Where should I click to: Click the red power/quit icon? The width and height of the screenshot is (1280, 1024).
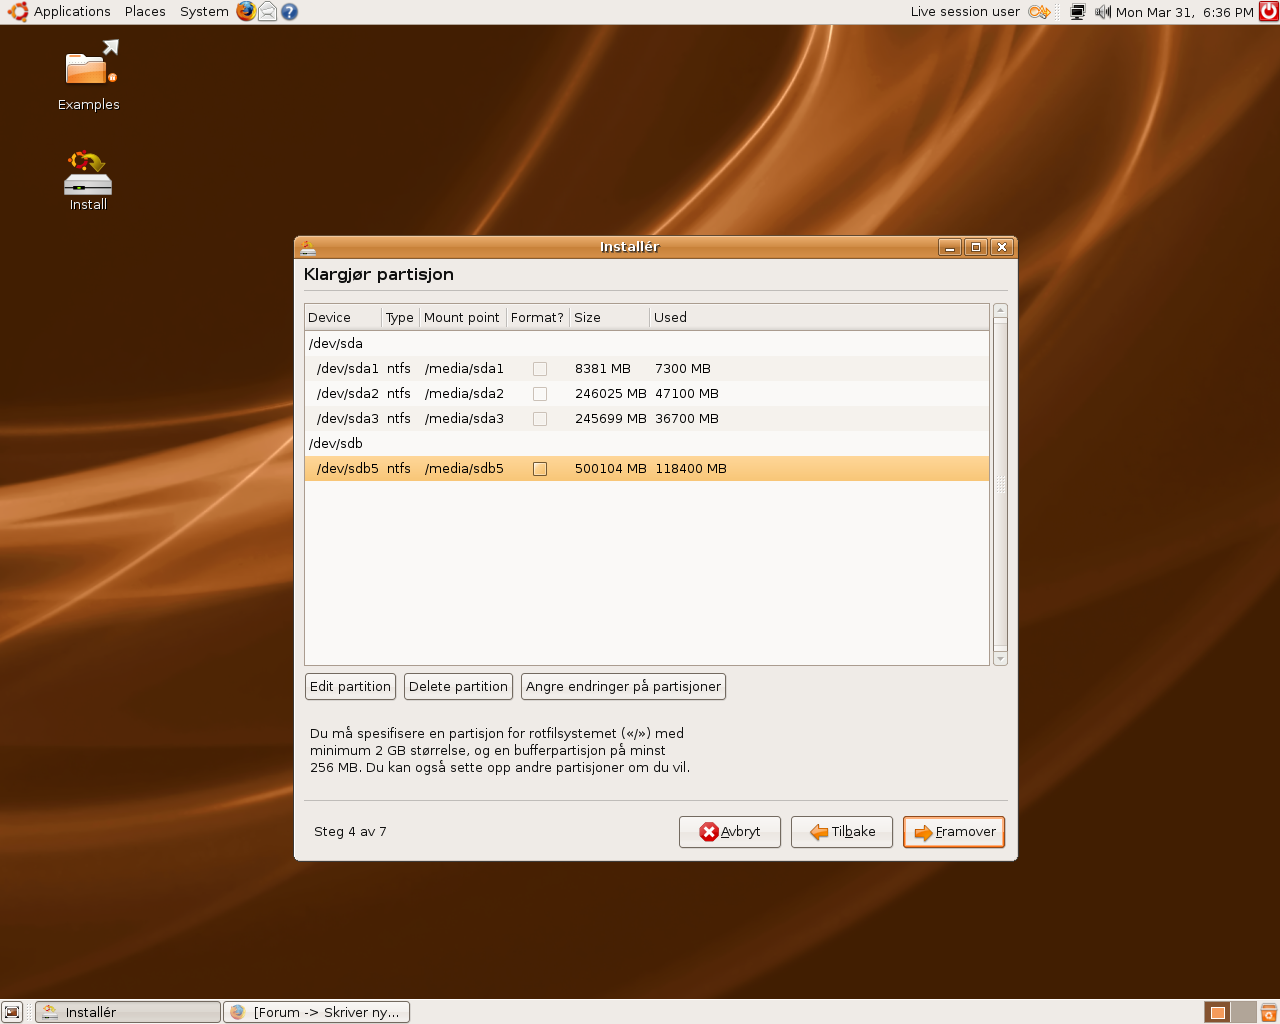[x=1269, y=12]
